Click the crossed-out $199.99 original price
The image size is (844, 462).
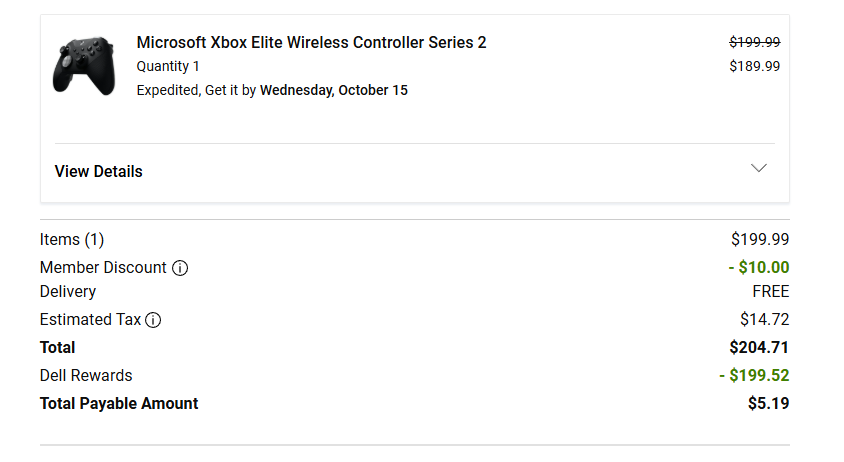754,42
